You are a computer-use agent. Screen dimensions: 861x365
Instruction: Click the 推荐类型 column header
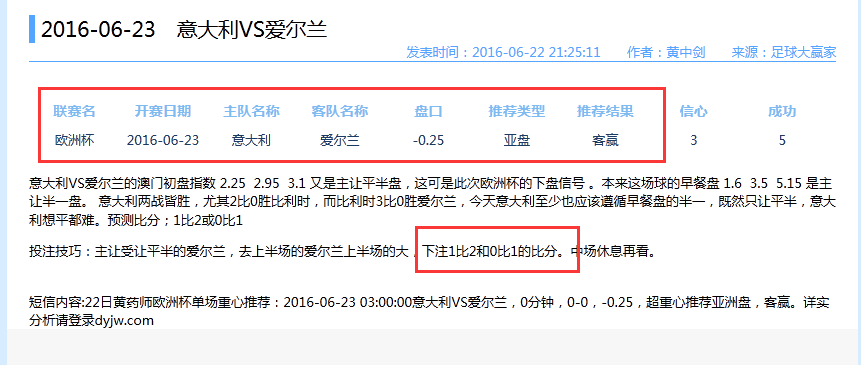click(517, 111)
